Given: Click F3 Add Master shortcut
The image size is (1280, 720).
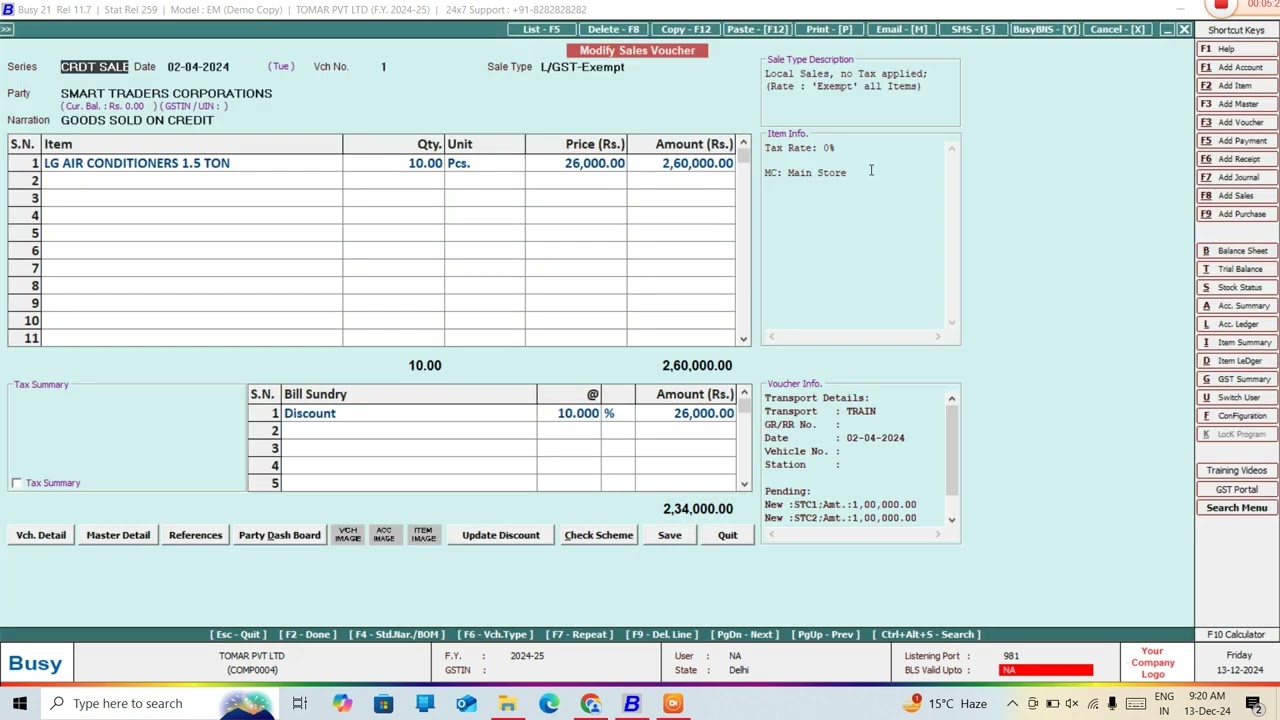Looking at the screenshot, I should [x=1236, y=104].
